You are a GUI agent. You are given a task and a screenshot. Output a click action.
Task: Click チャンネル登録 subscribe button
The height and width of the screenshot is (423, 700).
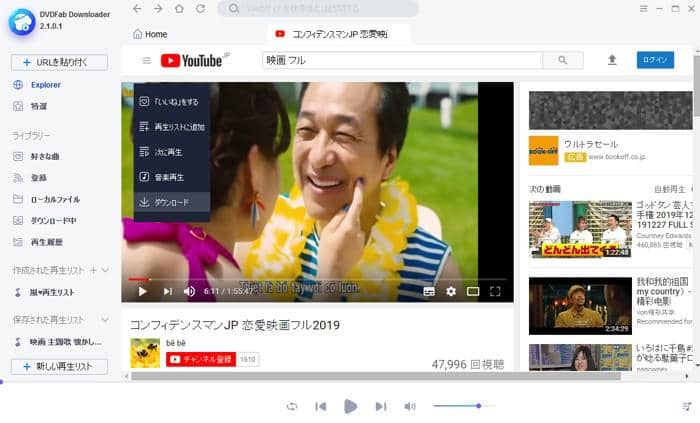point(201,359)
